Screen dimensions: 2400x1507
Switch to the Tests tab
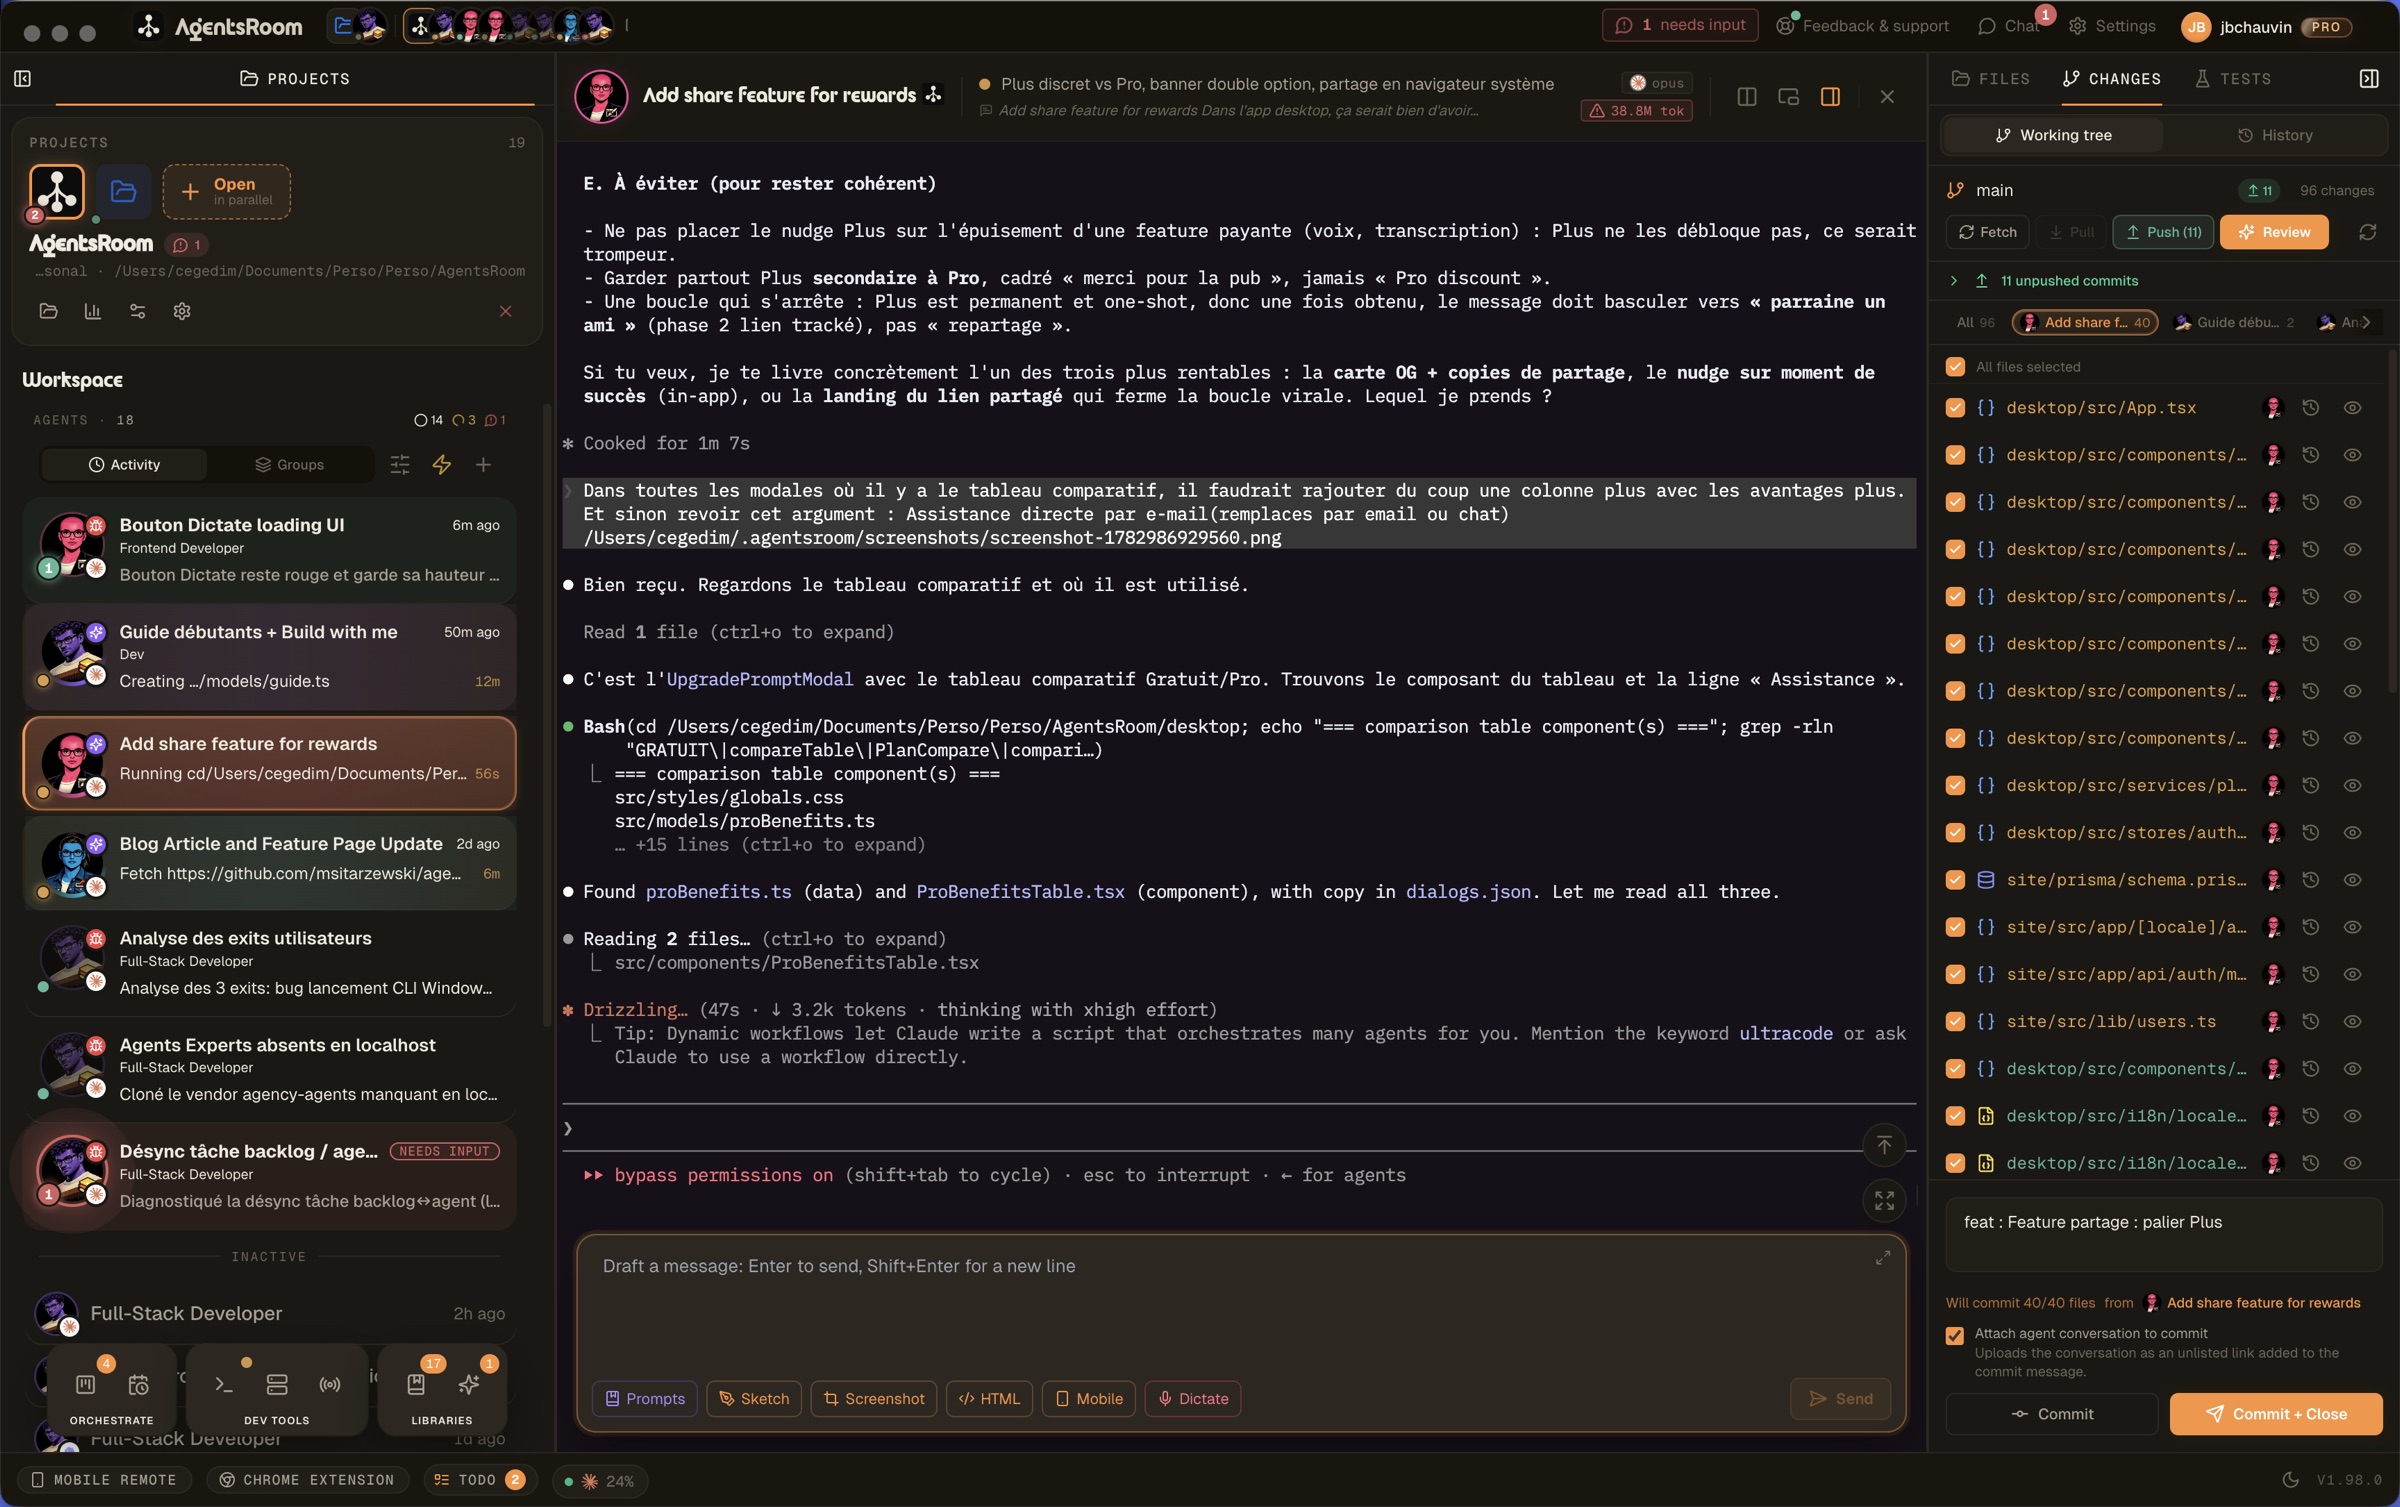(x=2232, y=79)
